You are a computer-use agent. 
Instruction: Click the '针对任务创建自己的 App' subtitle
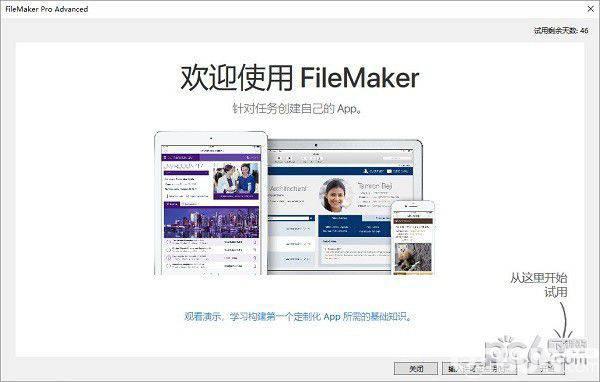point(297,109)
